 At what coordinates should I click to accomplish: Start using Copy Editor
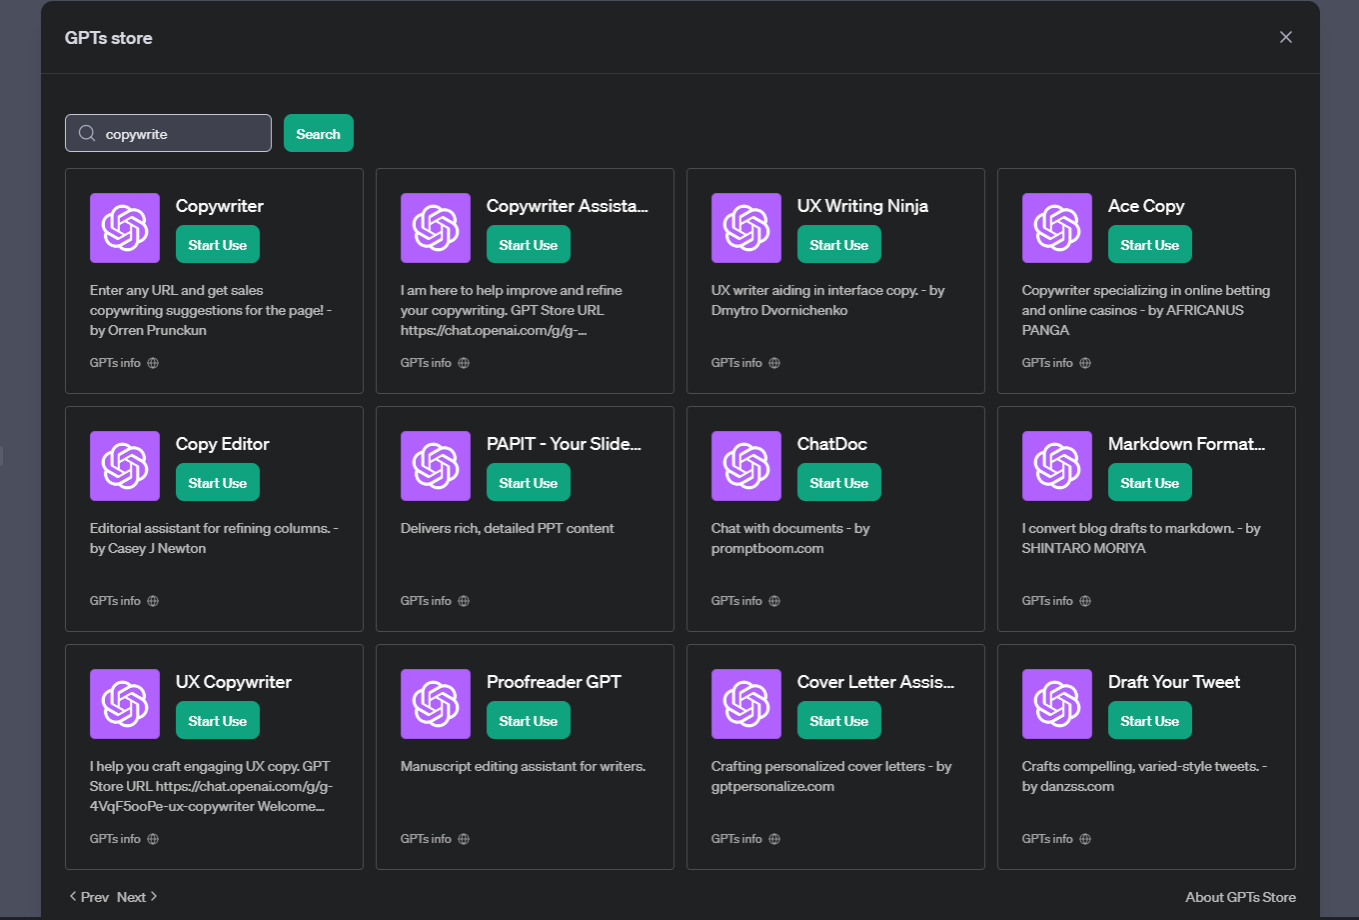[218, 483]
